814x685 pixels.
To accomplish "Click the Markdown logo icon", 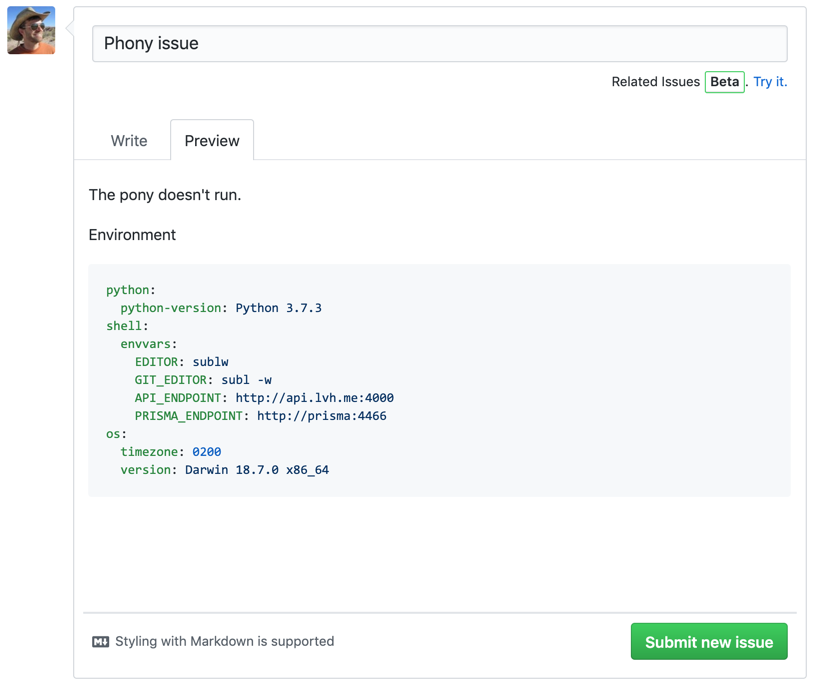I will click(100, 642).
